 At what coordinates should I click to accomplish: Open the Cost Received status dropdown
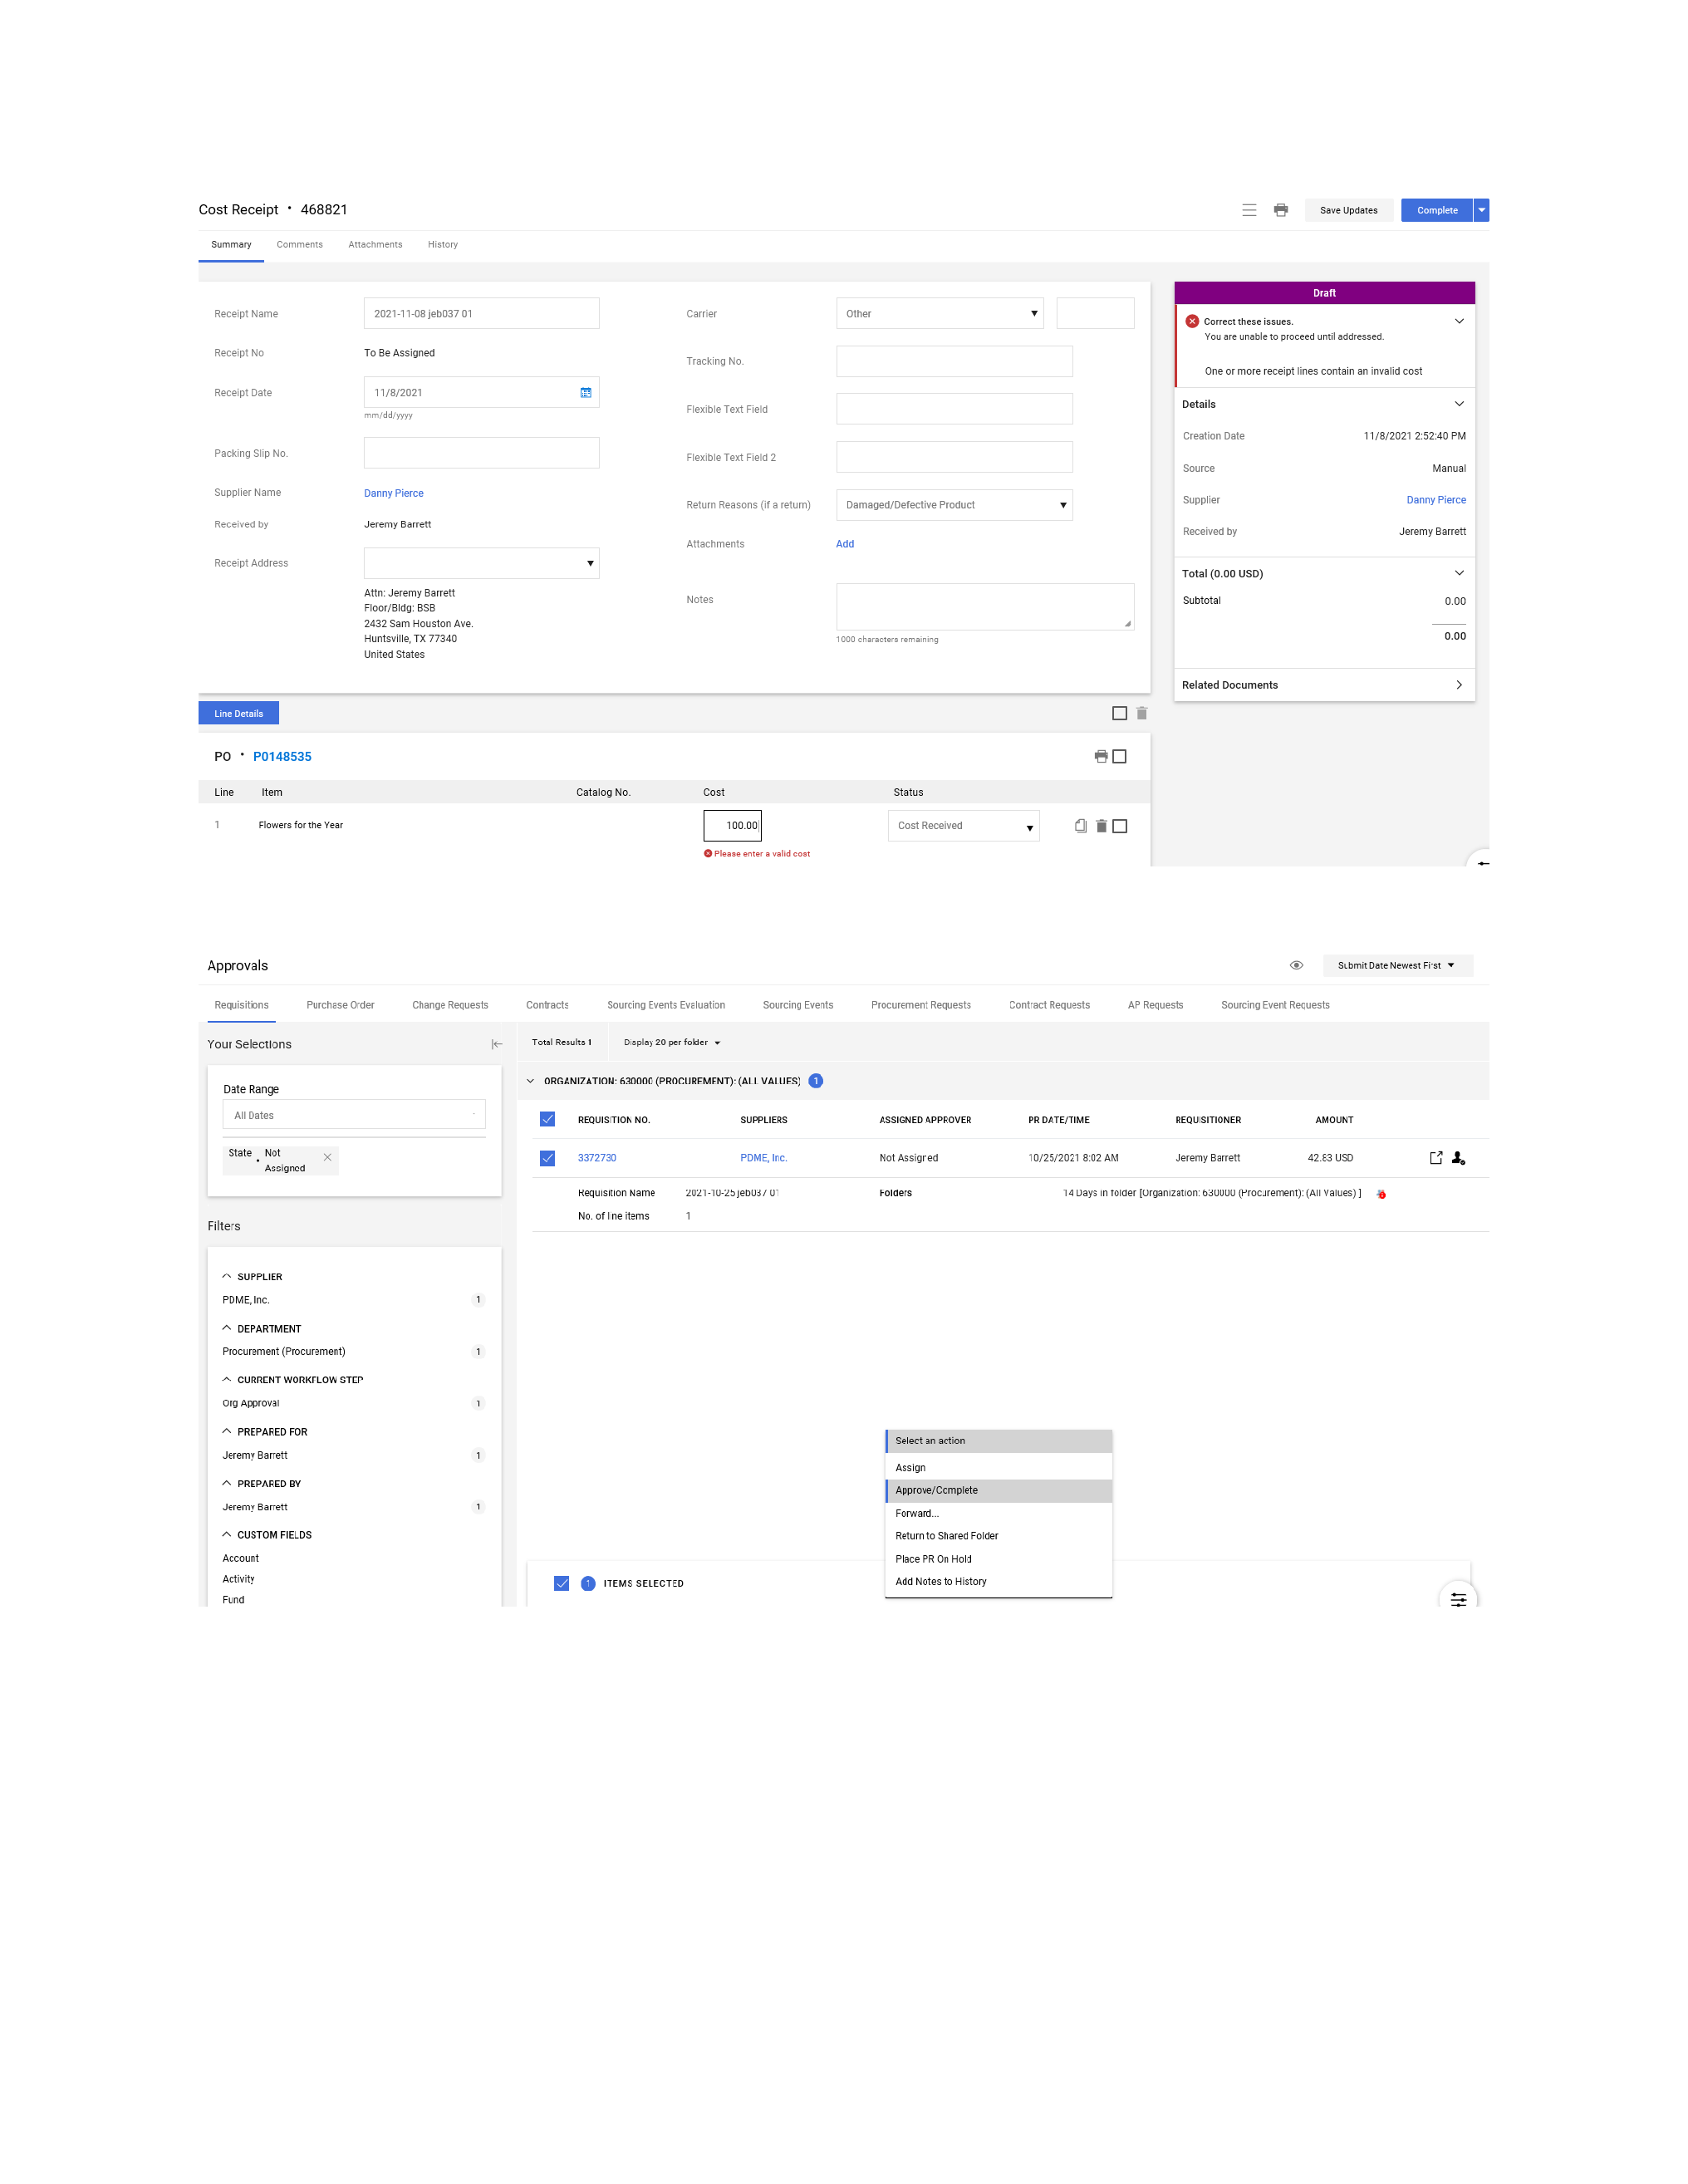click(x=963, y=826)
